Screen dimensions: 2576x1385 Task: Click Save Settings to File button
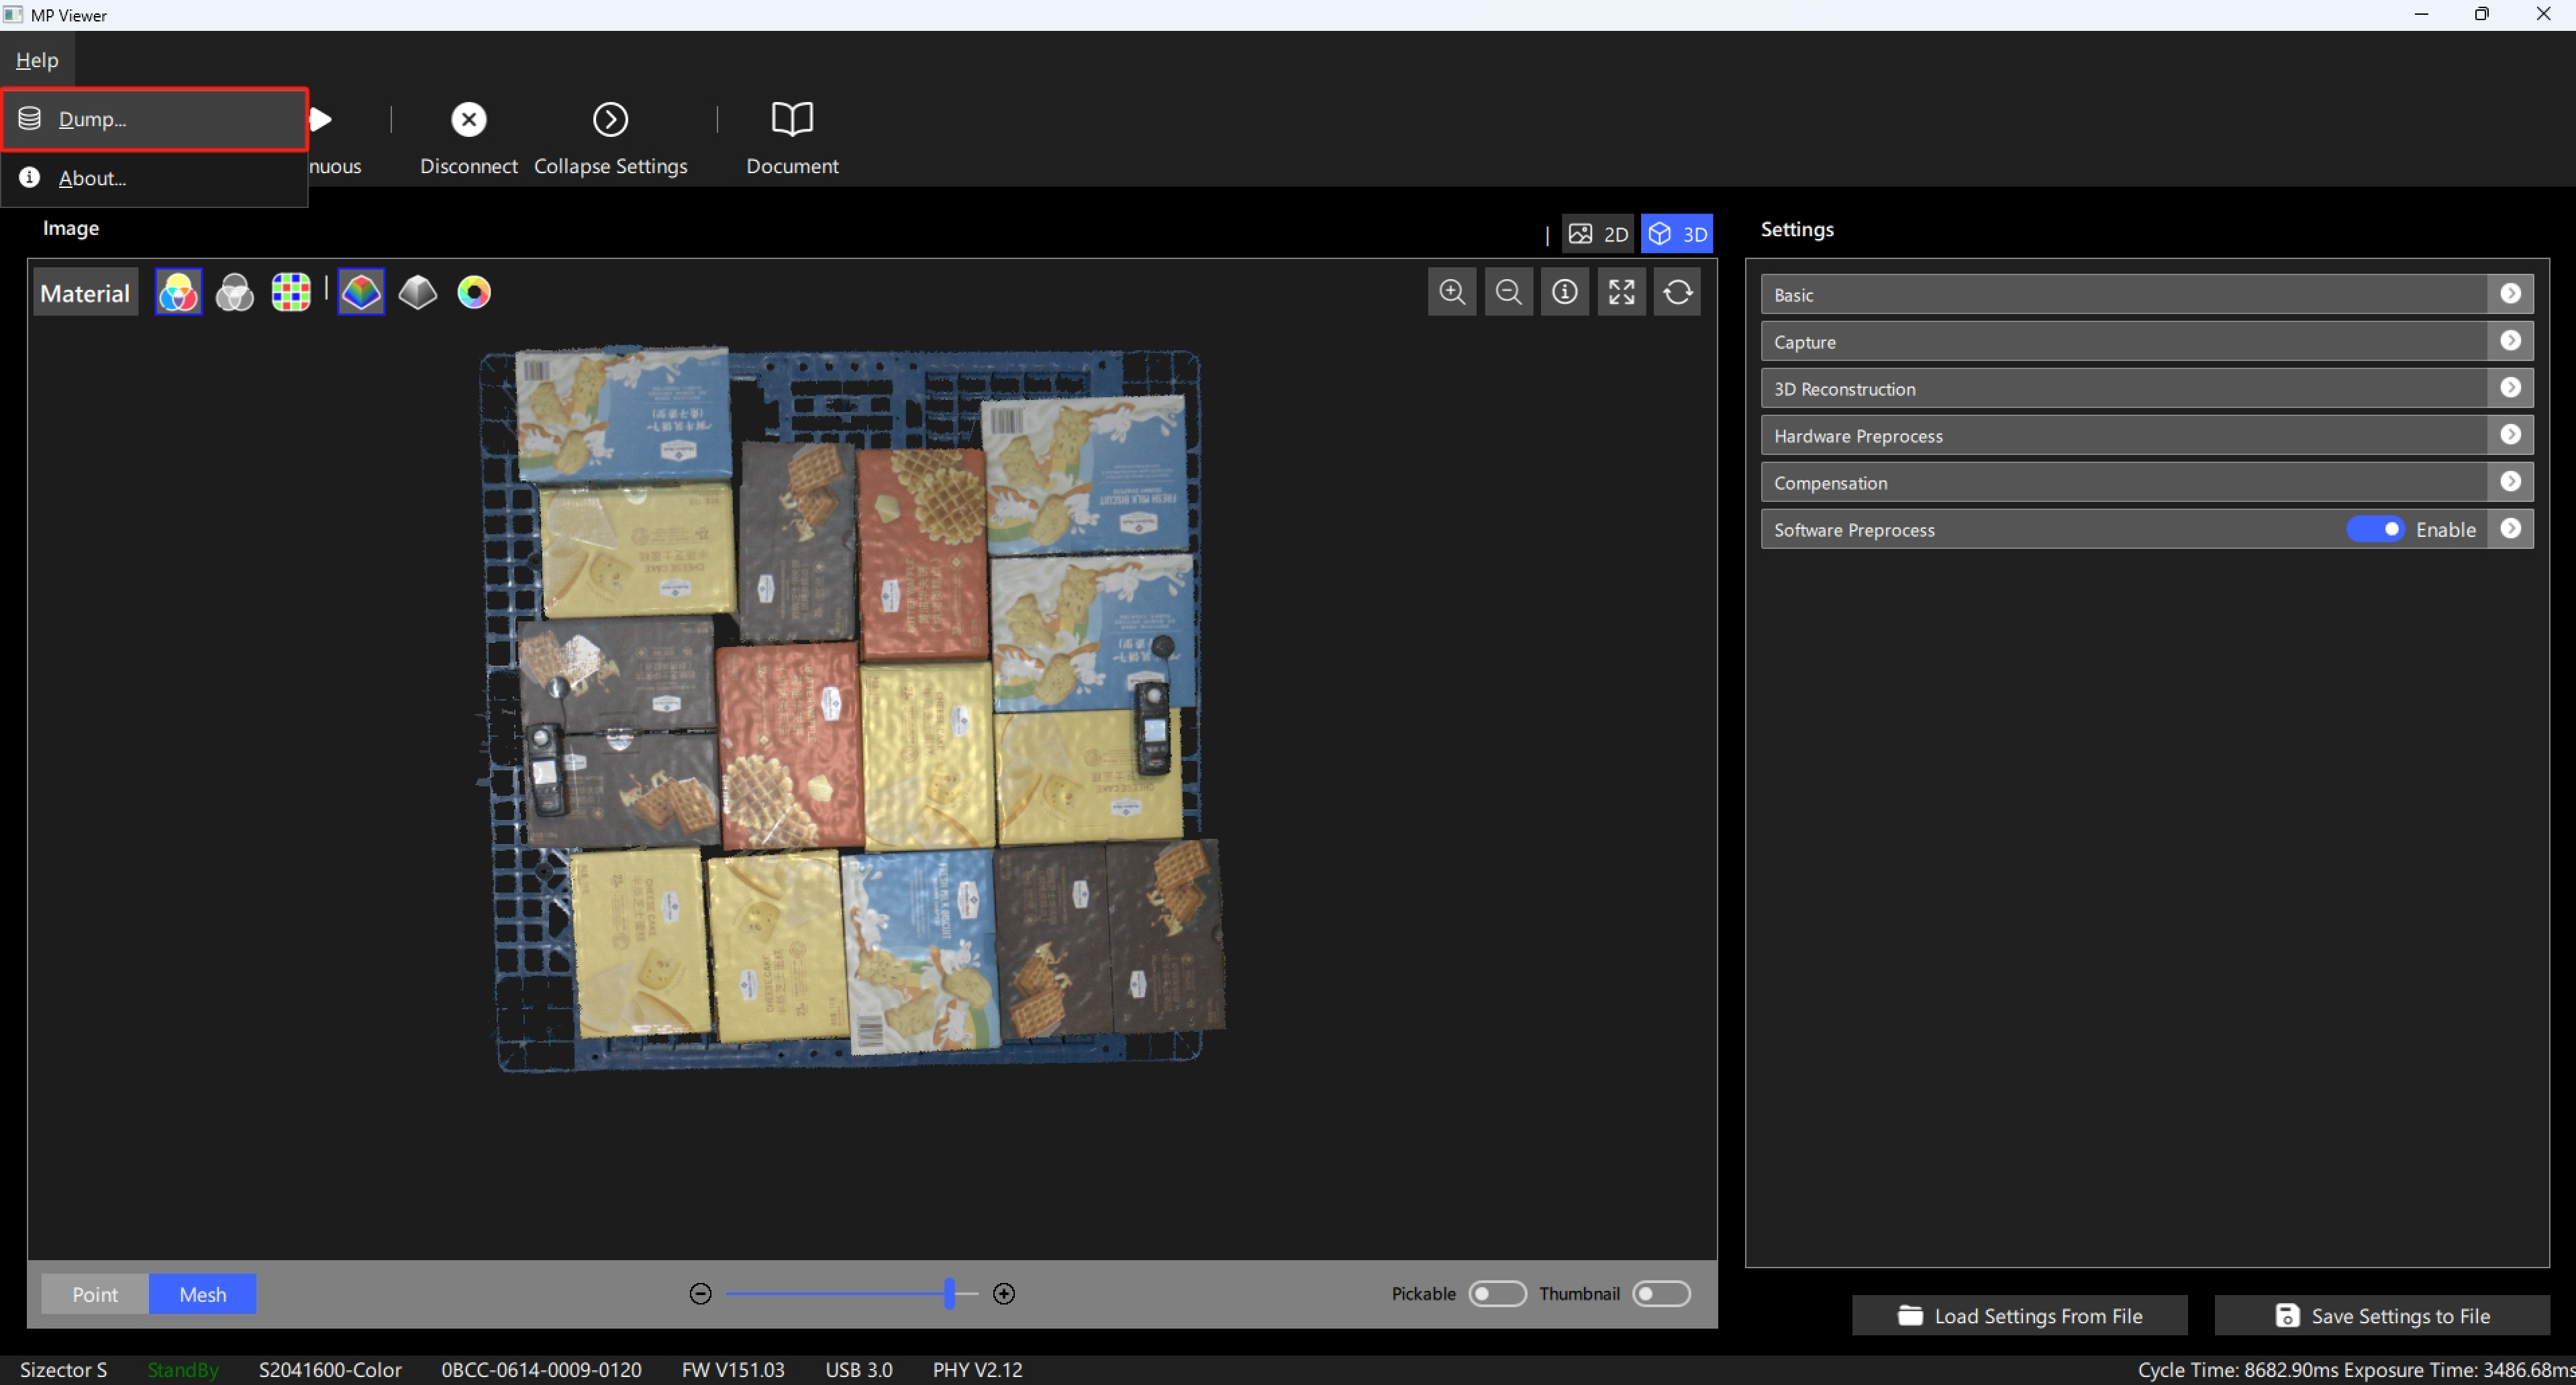[x=2382, y=1315]
